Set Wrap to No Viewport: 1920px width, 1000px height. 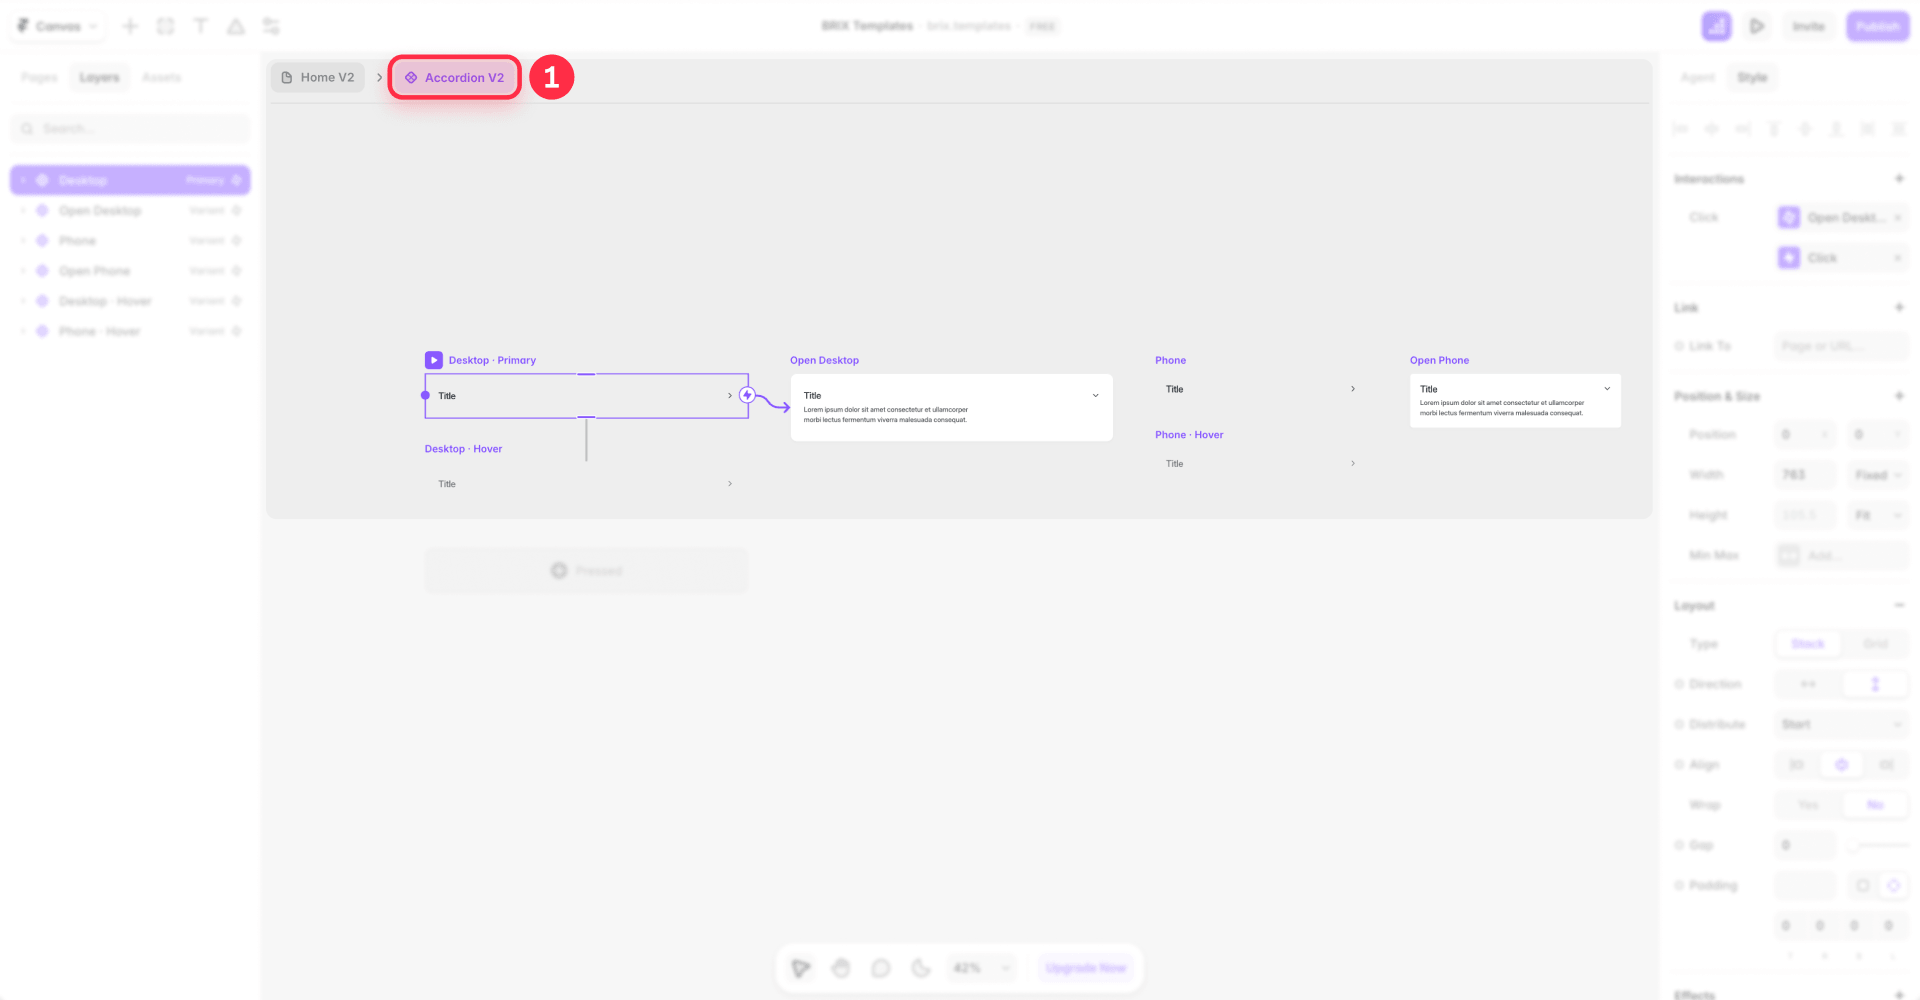click(x=1875, y=805)
